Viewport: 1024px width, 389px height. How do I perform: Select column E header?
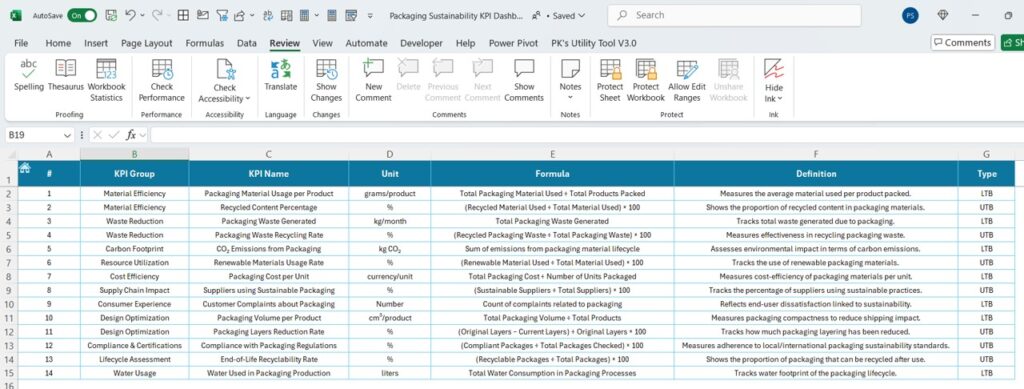(552, 154)
